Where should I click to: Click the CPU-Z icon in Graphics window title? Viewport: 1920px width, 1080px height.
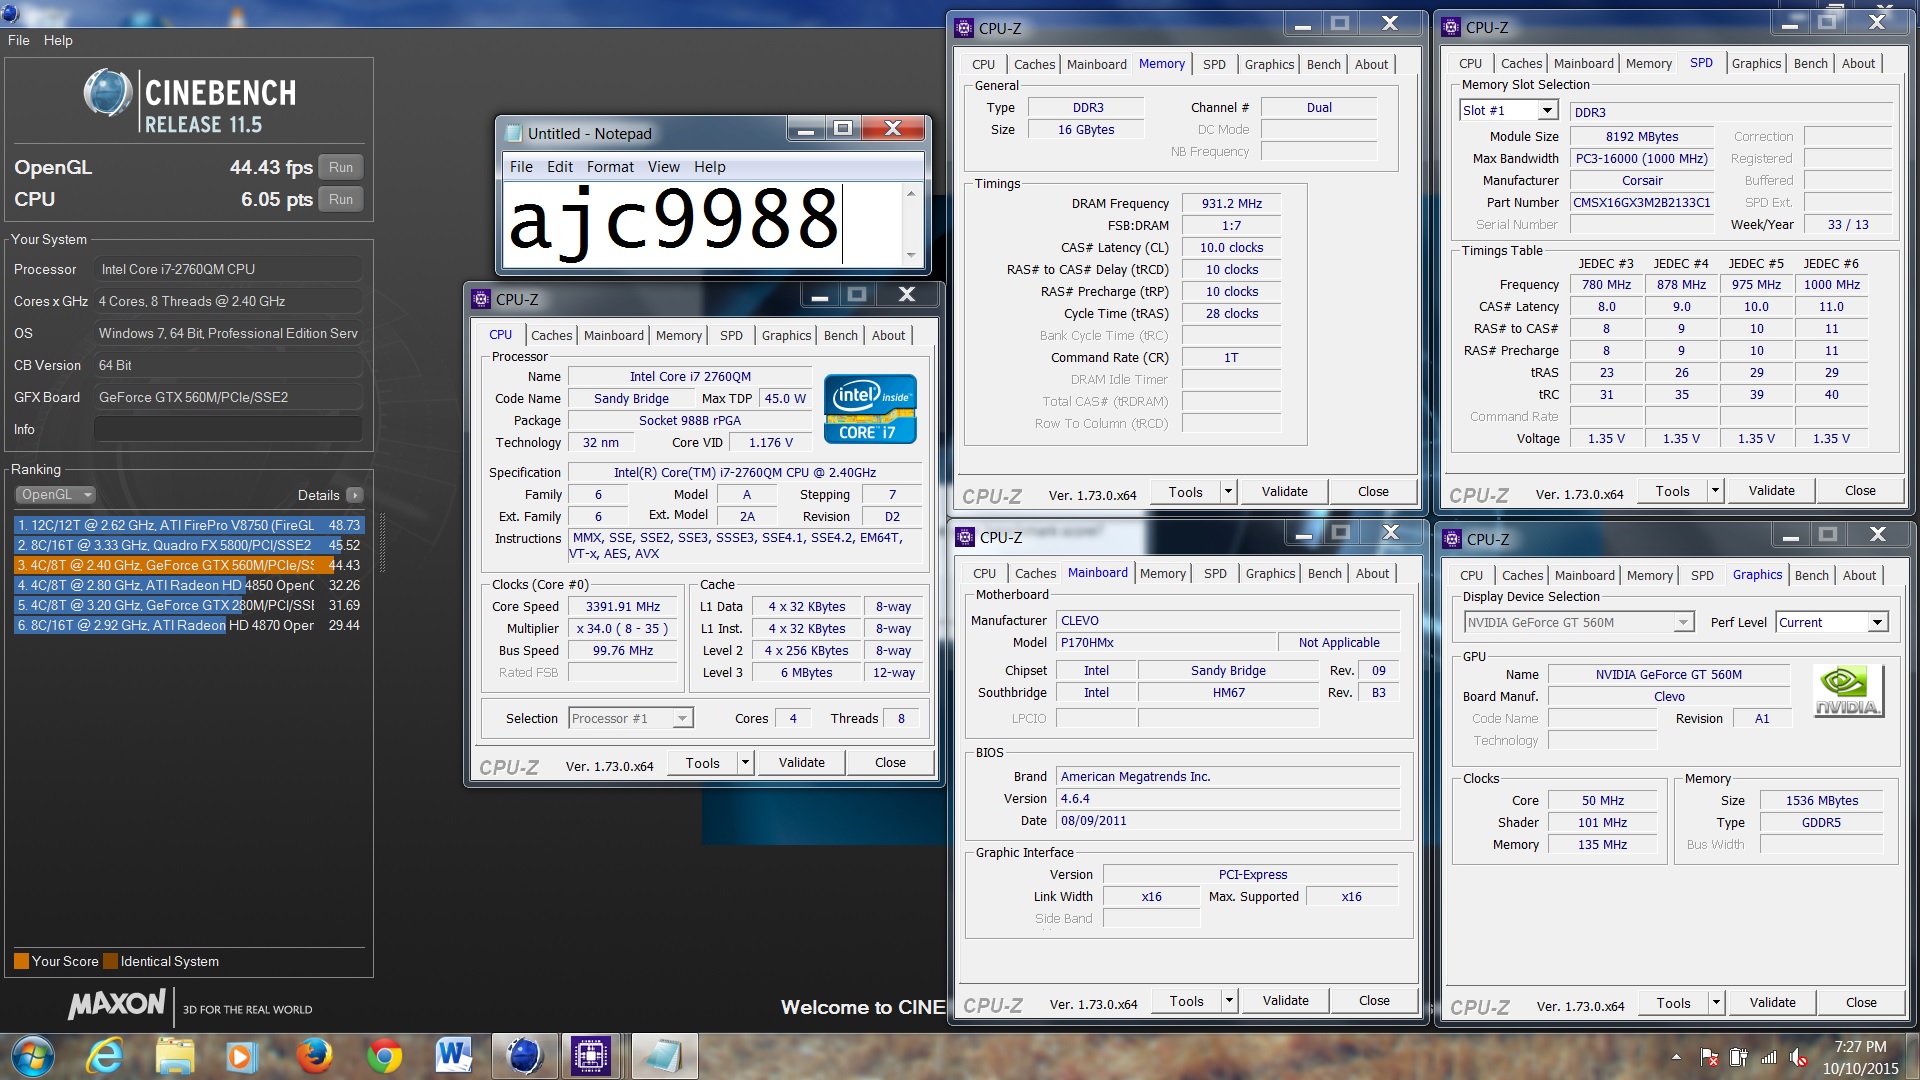click(1452, 539)
